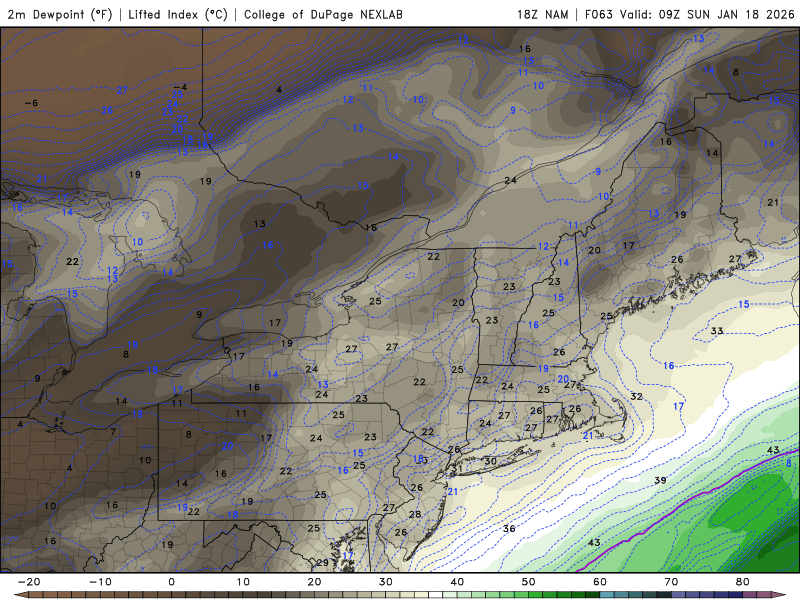Click the "32" dewpoint value near Cape Cod
800x600 pixels.
coord(636,396)
